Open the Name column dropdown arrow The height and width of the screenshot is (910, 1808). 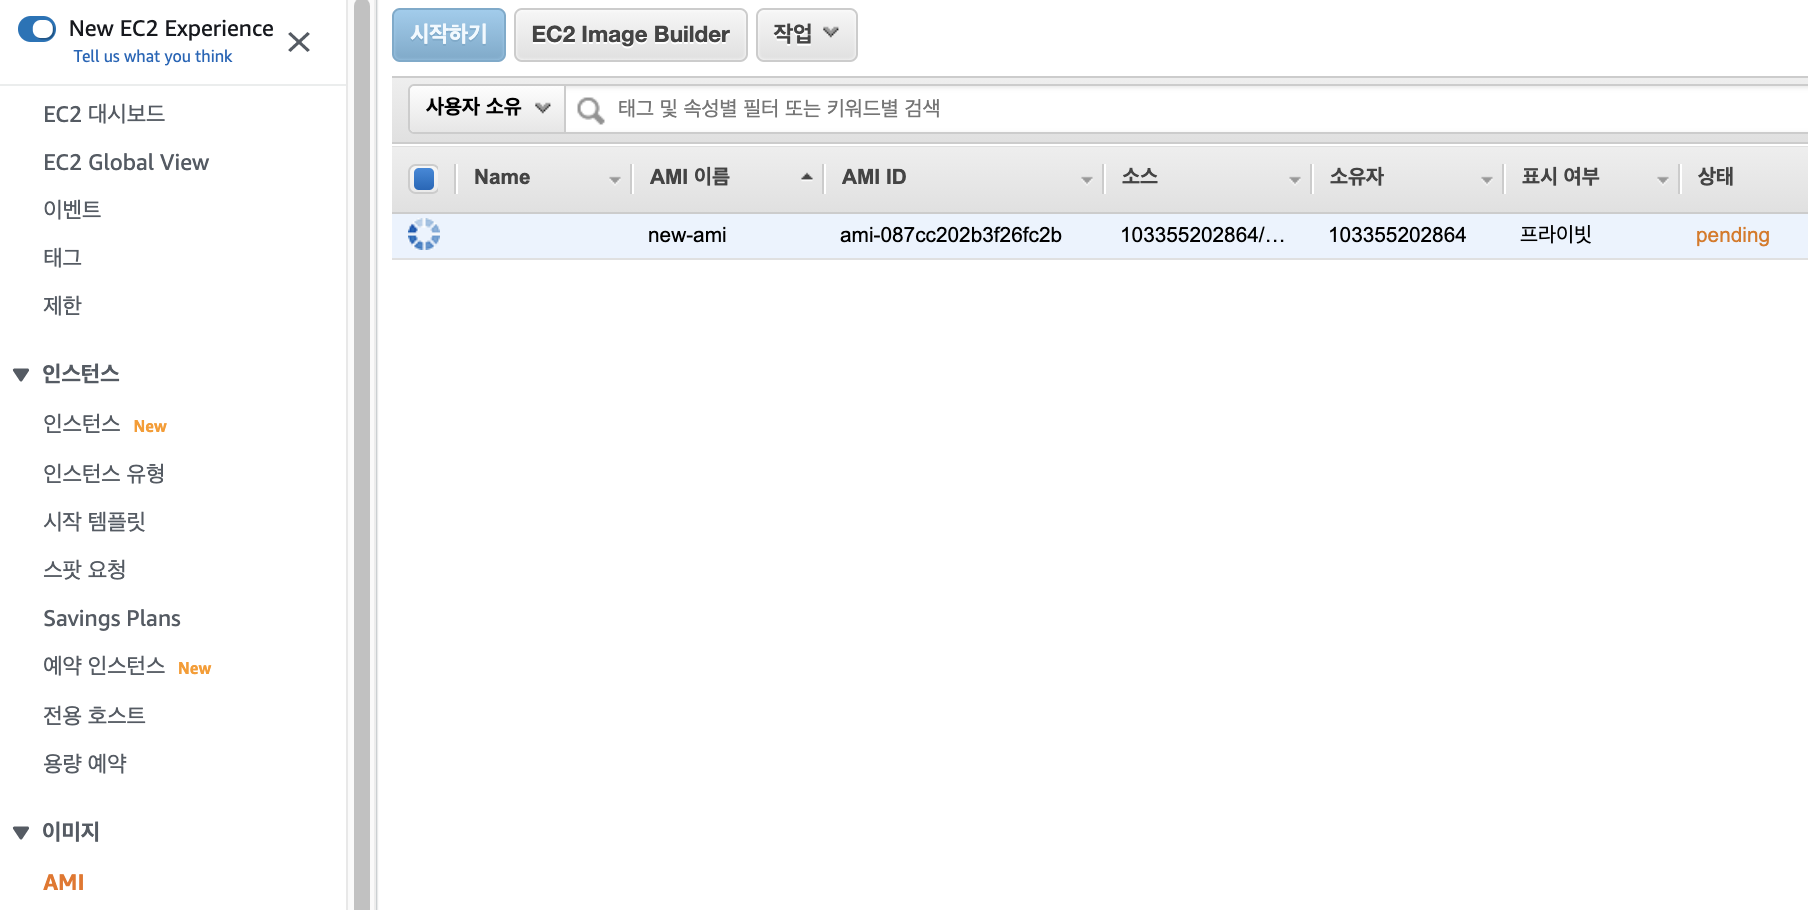pyautogui.click(x=615, y=180)
